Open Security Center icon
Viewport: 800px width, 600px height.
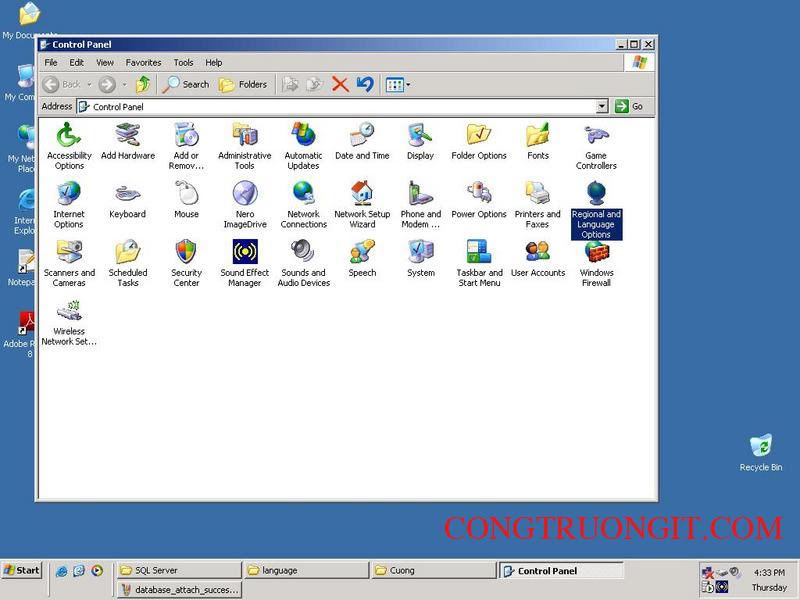click(186, 263)
